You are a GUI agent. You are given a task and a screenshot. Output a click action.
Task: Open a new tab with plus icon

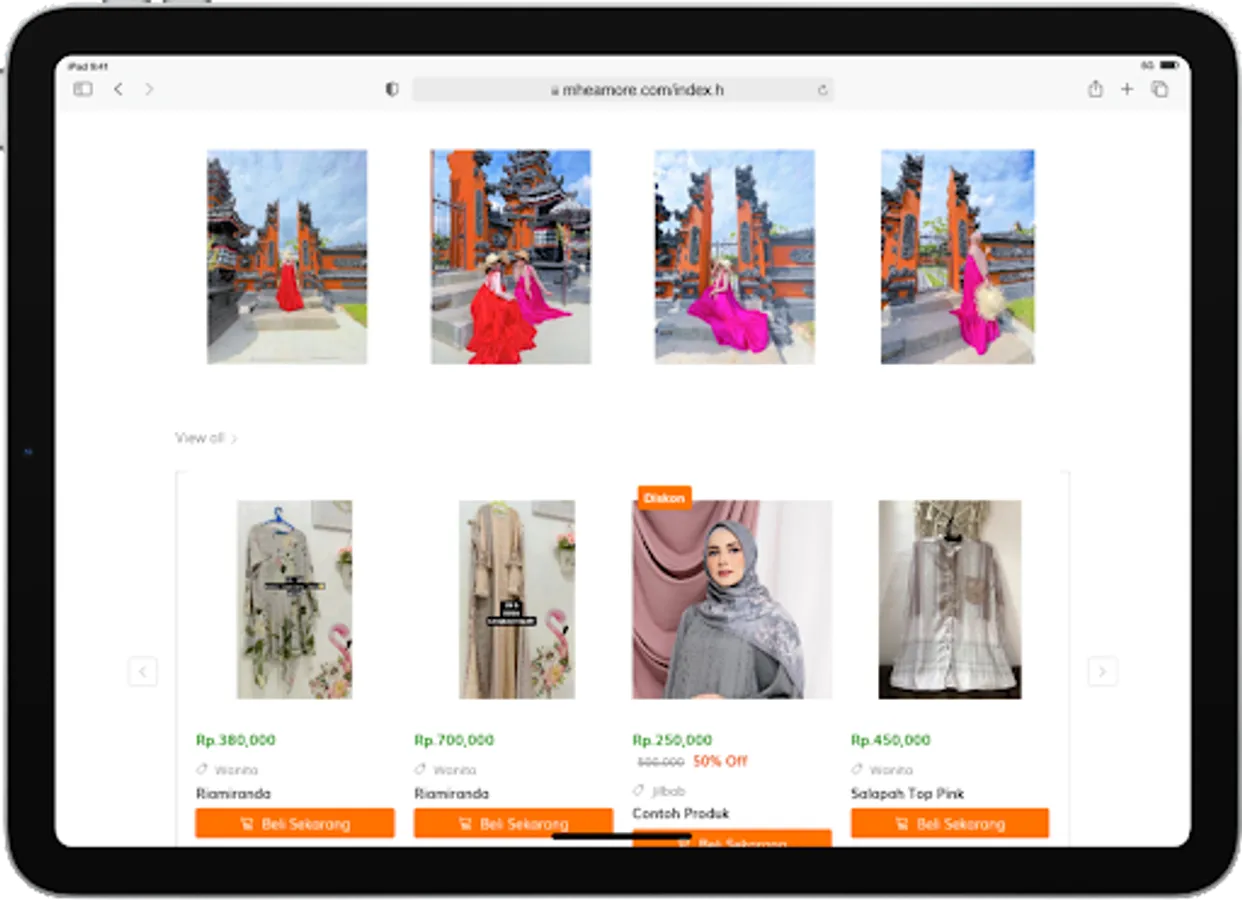1127,89
